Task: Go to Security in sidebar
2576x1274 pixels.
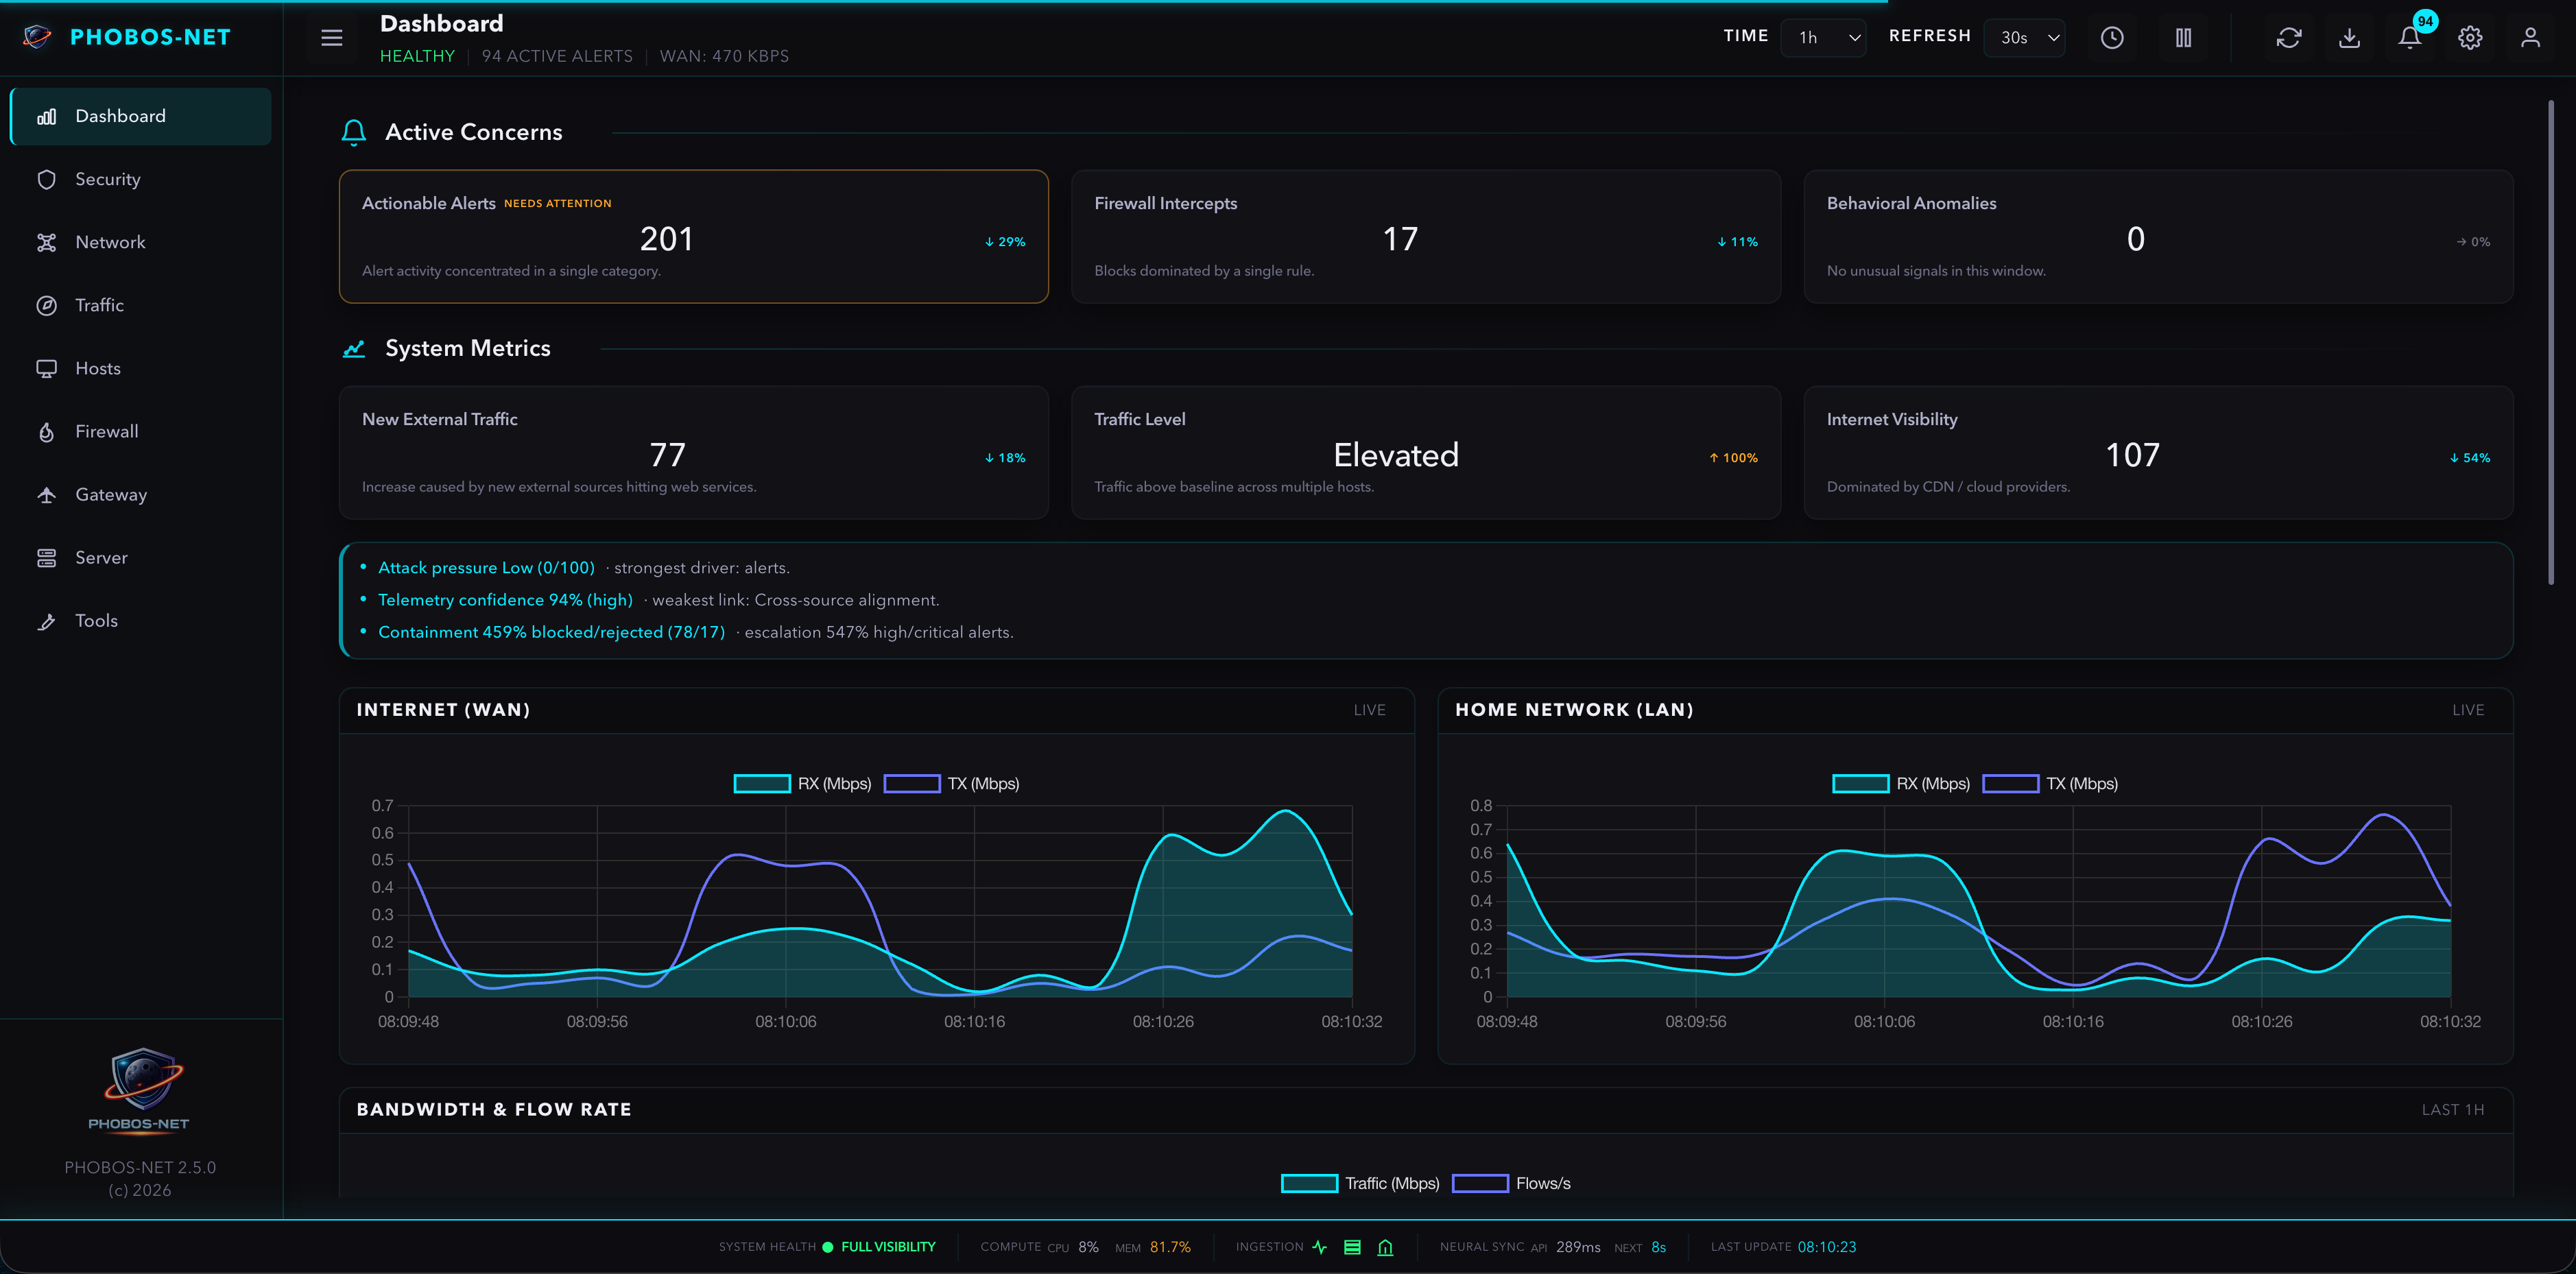Action: 108,179
